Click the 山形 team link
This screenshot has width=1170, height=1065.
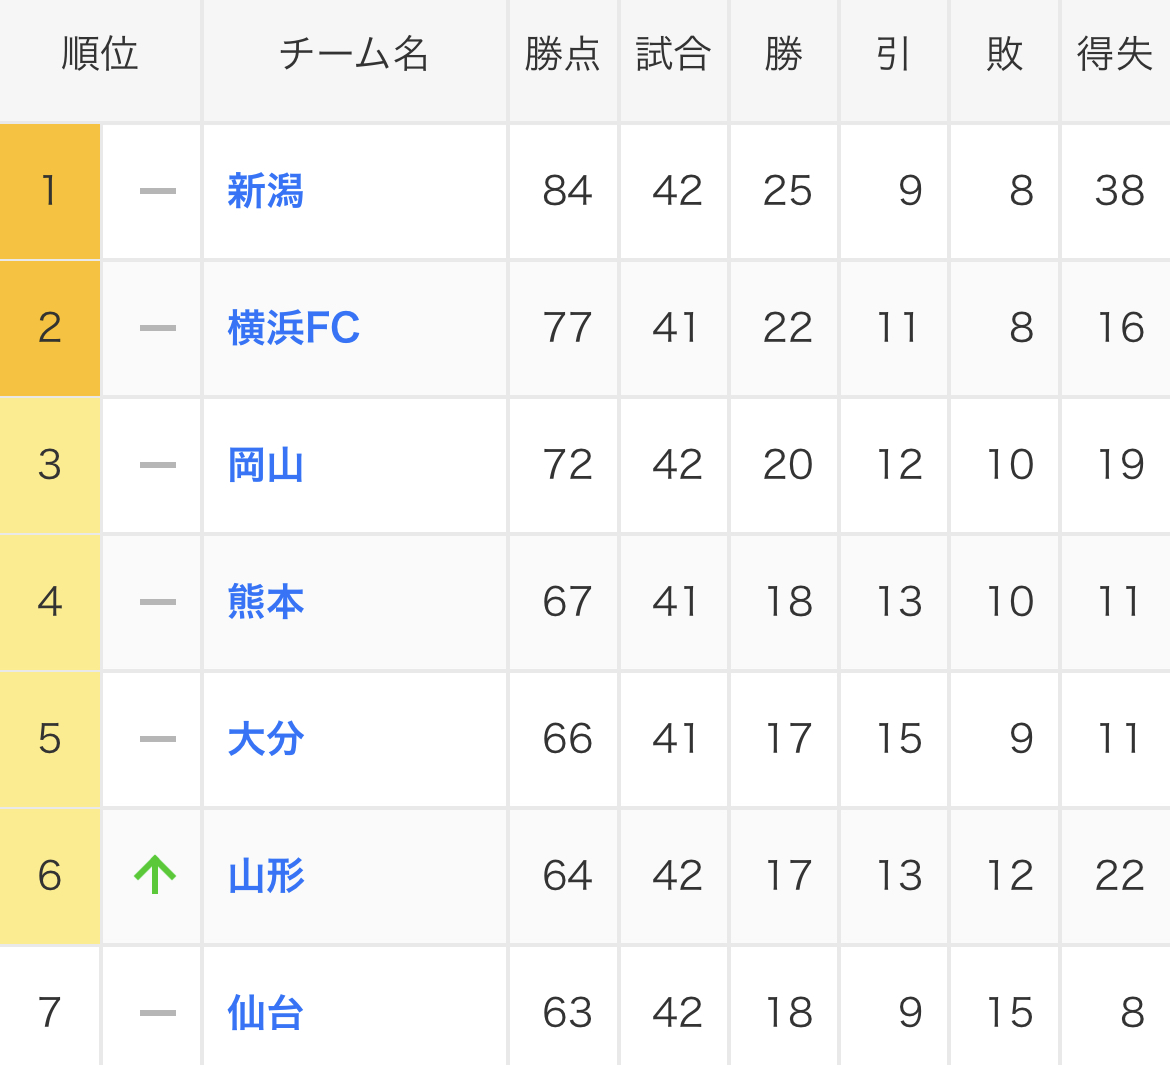click(x=265, y=876)
